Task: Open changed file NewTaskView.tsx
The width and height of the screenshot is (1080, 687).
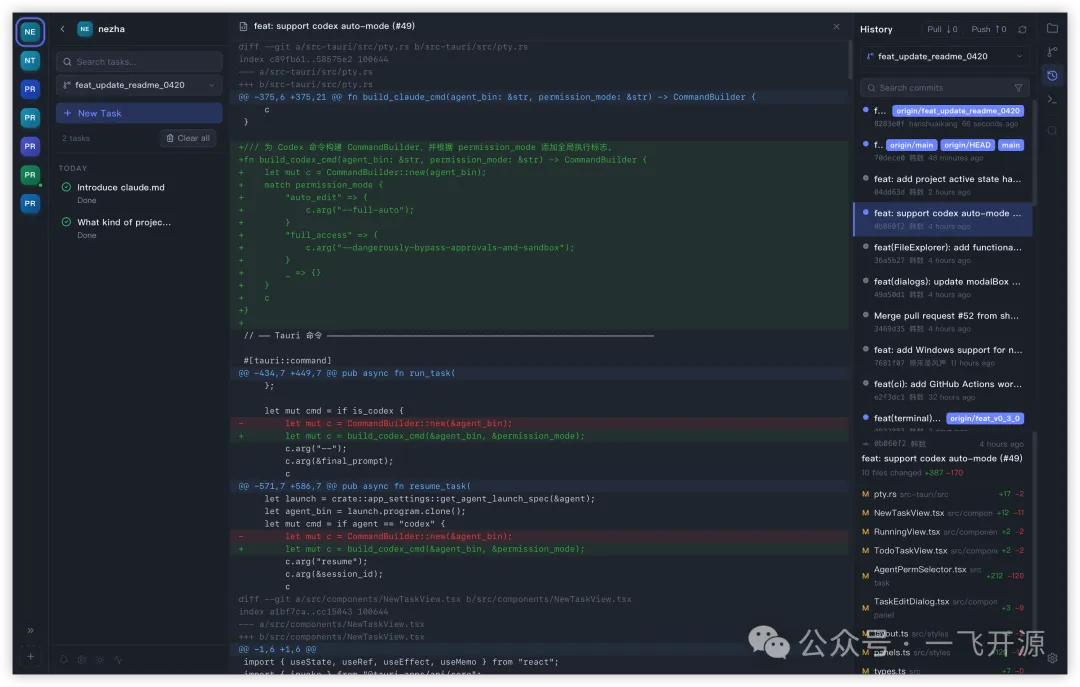Action: tap(942, 513)
